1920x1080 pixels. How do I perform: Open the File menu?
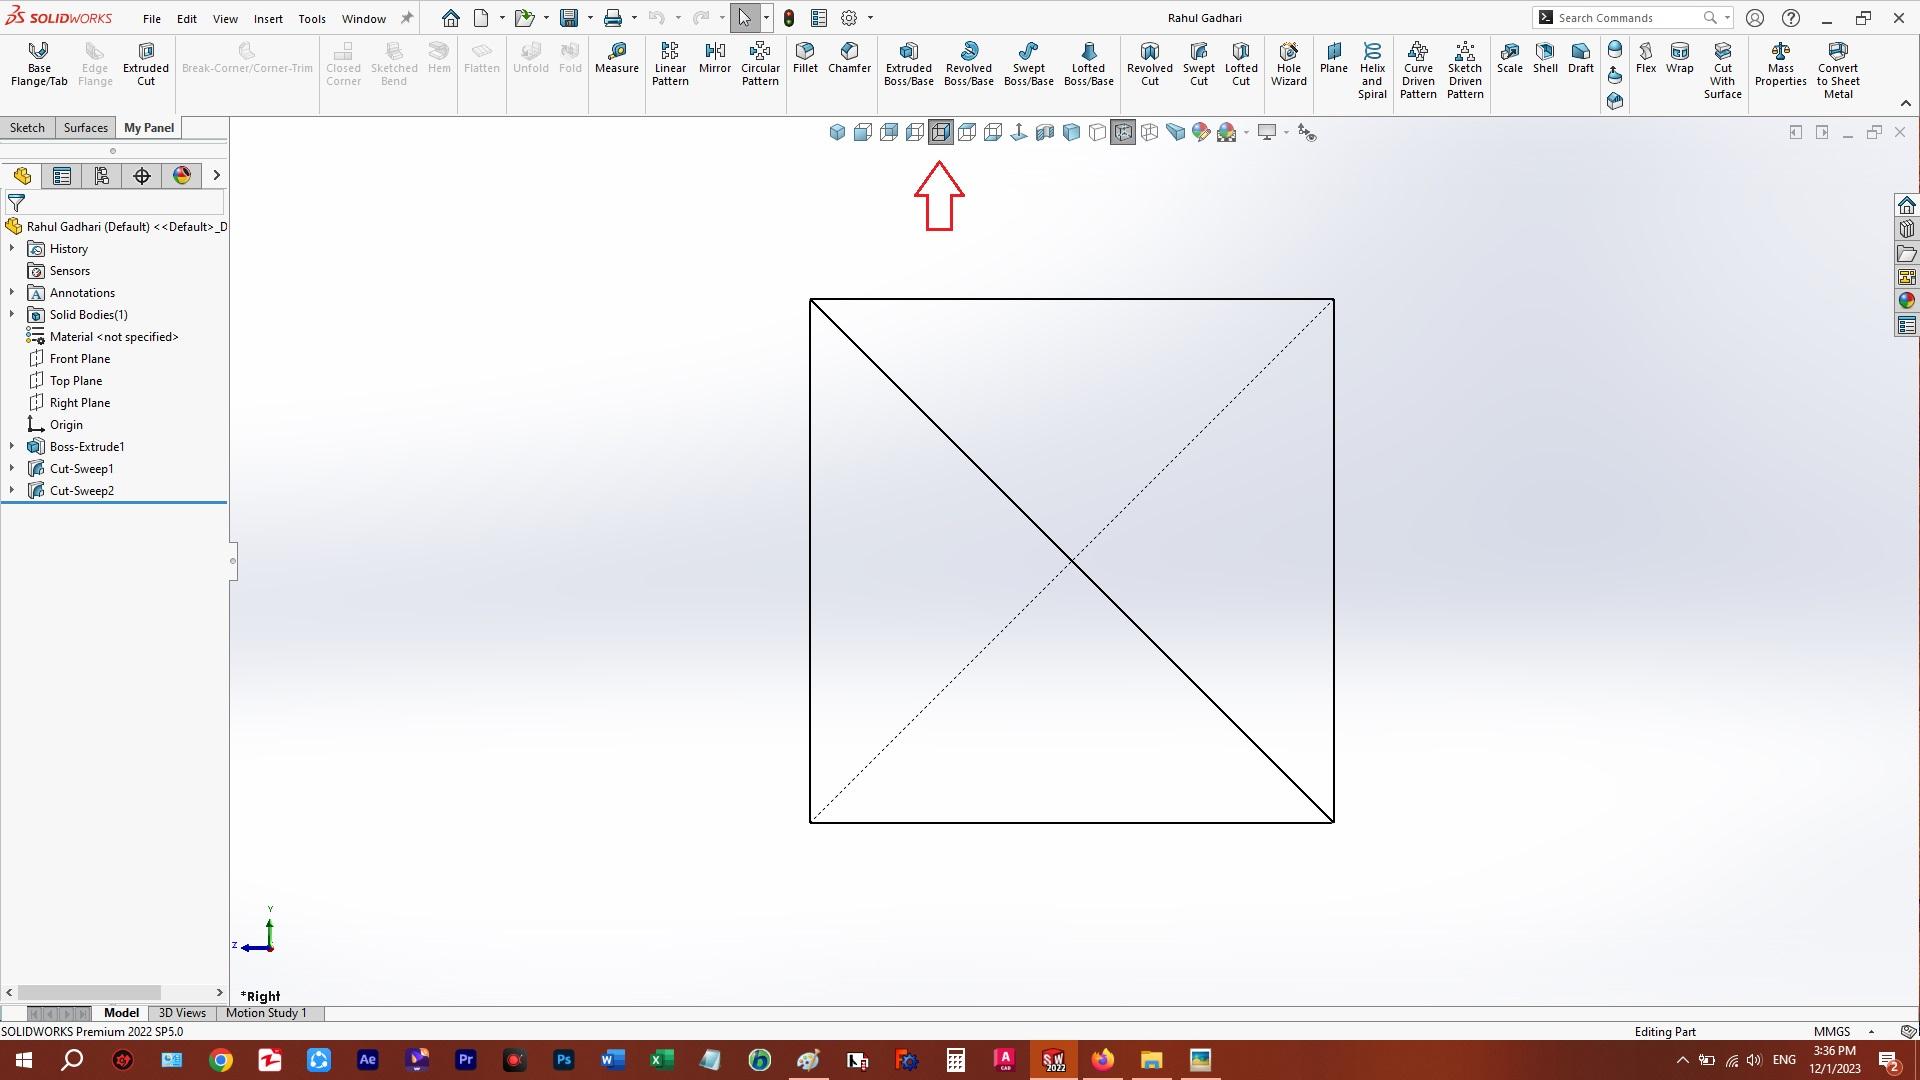151,18
